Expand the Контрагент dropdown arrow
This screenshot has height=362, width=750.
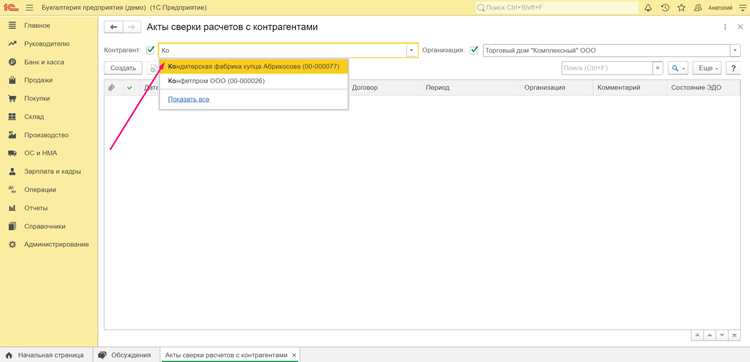[x=412, y=50]
